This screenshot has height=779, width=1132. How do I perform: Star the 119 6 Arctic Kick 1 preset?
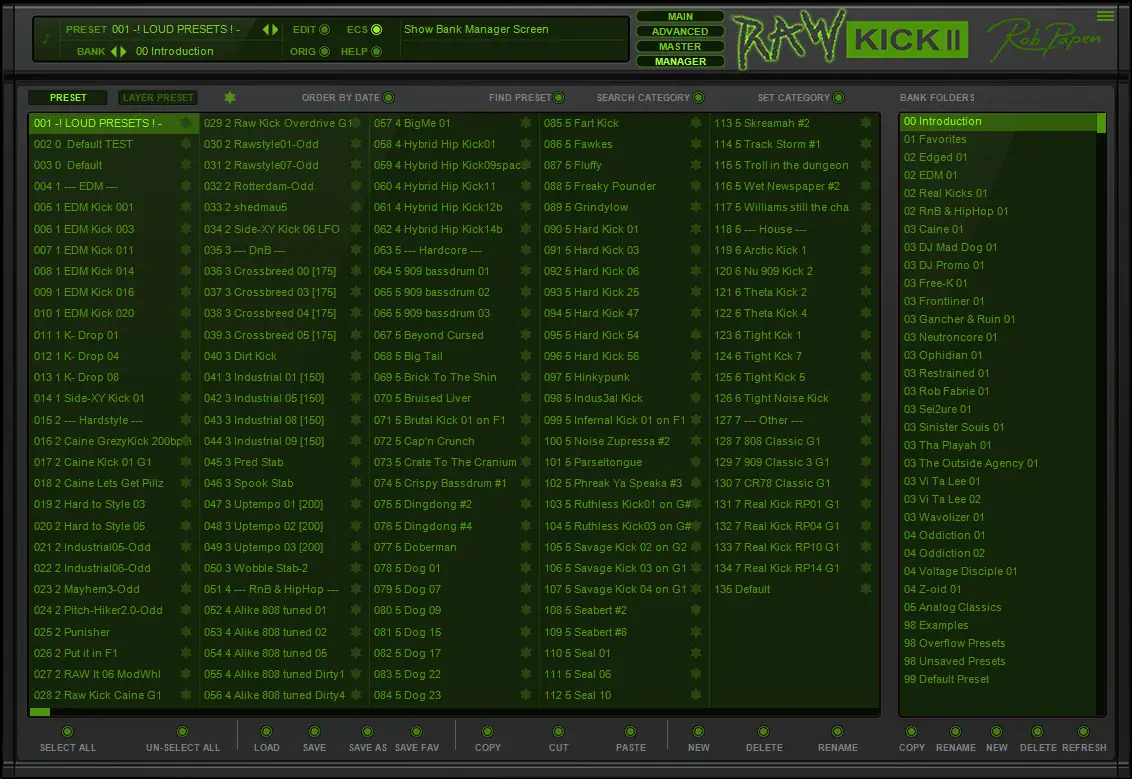pyautogui.click(x=866, y=250)
